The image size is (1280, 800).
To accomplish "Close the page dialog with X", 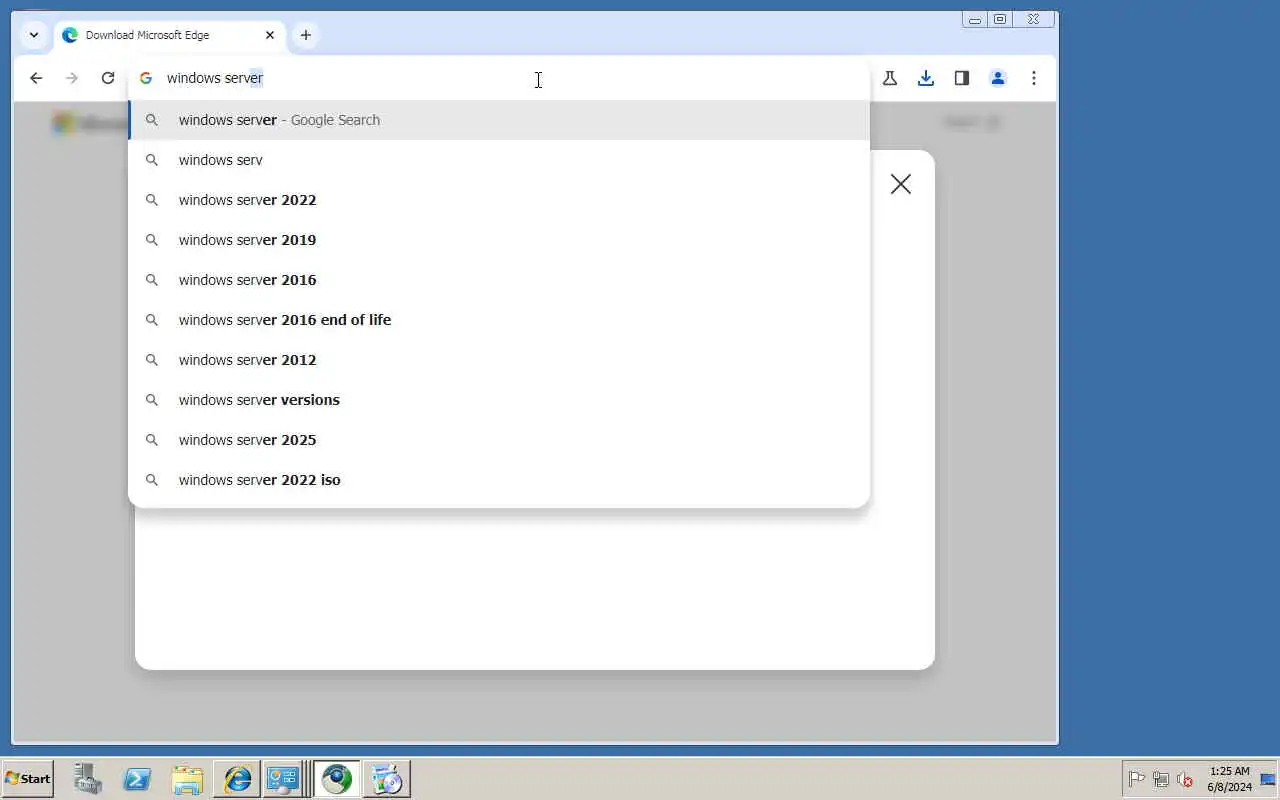I will (x=901, y=184).
